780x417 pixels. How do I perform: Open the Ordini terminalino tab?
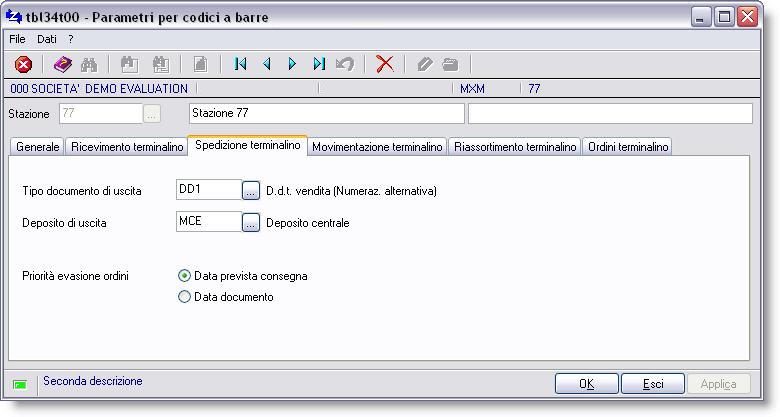pos(627,147)
